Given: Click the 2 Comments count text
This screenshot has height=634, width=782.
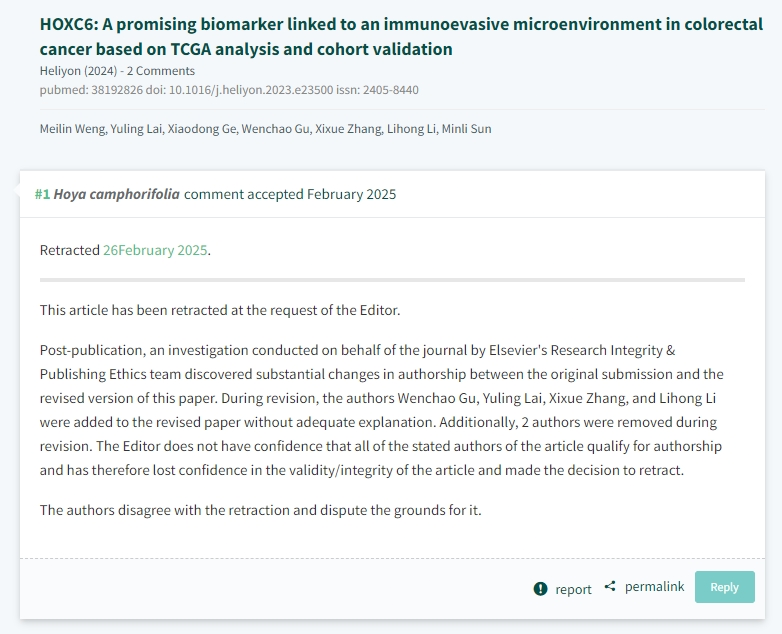Looking at the screenshot, I should (161, 71).
